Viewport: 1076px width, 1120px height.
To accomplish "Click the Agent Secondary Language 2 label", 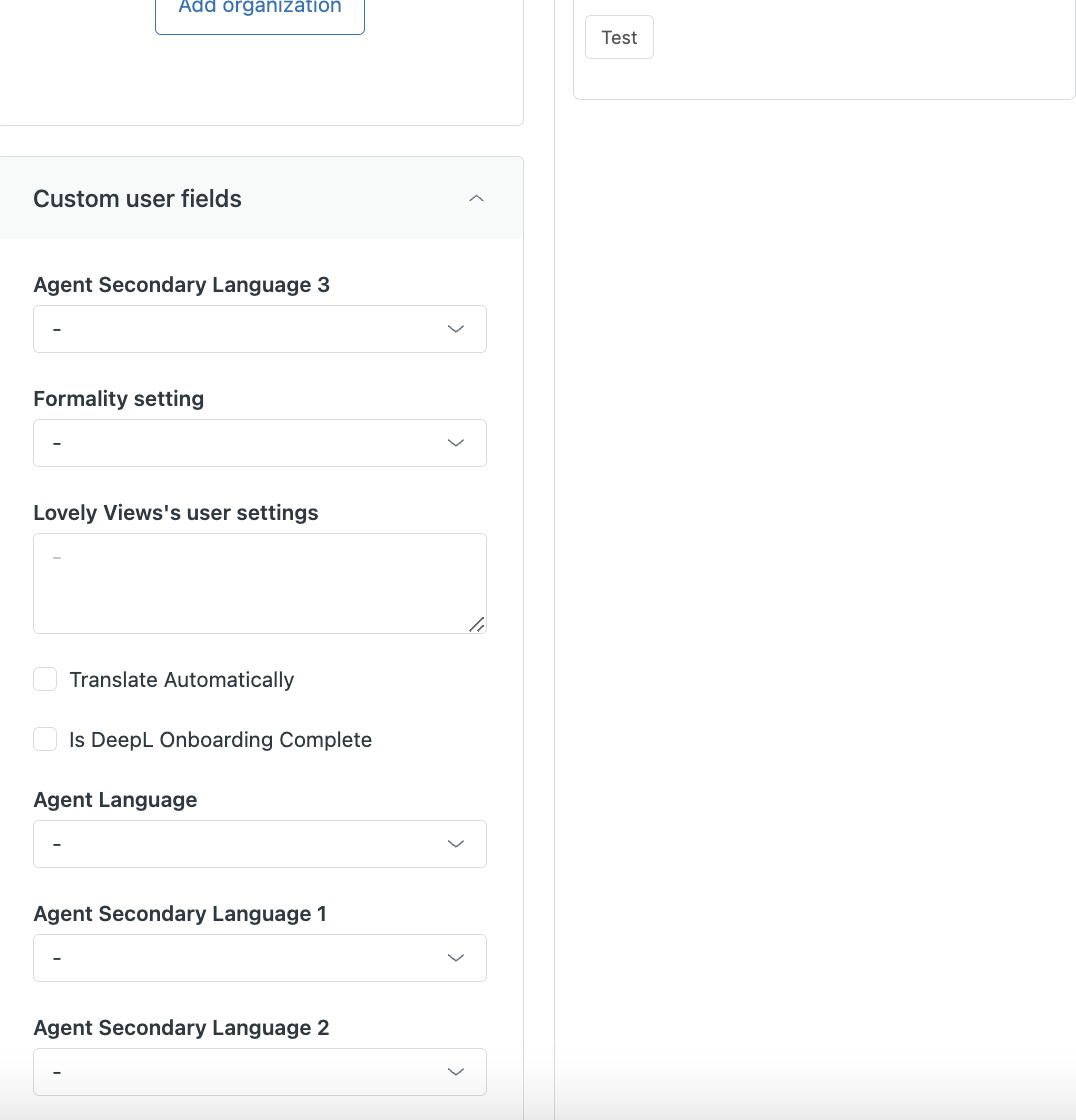I will coord(182,1028).
